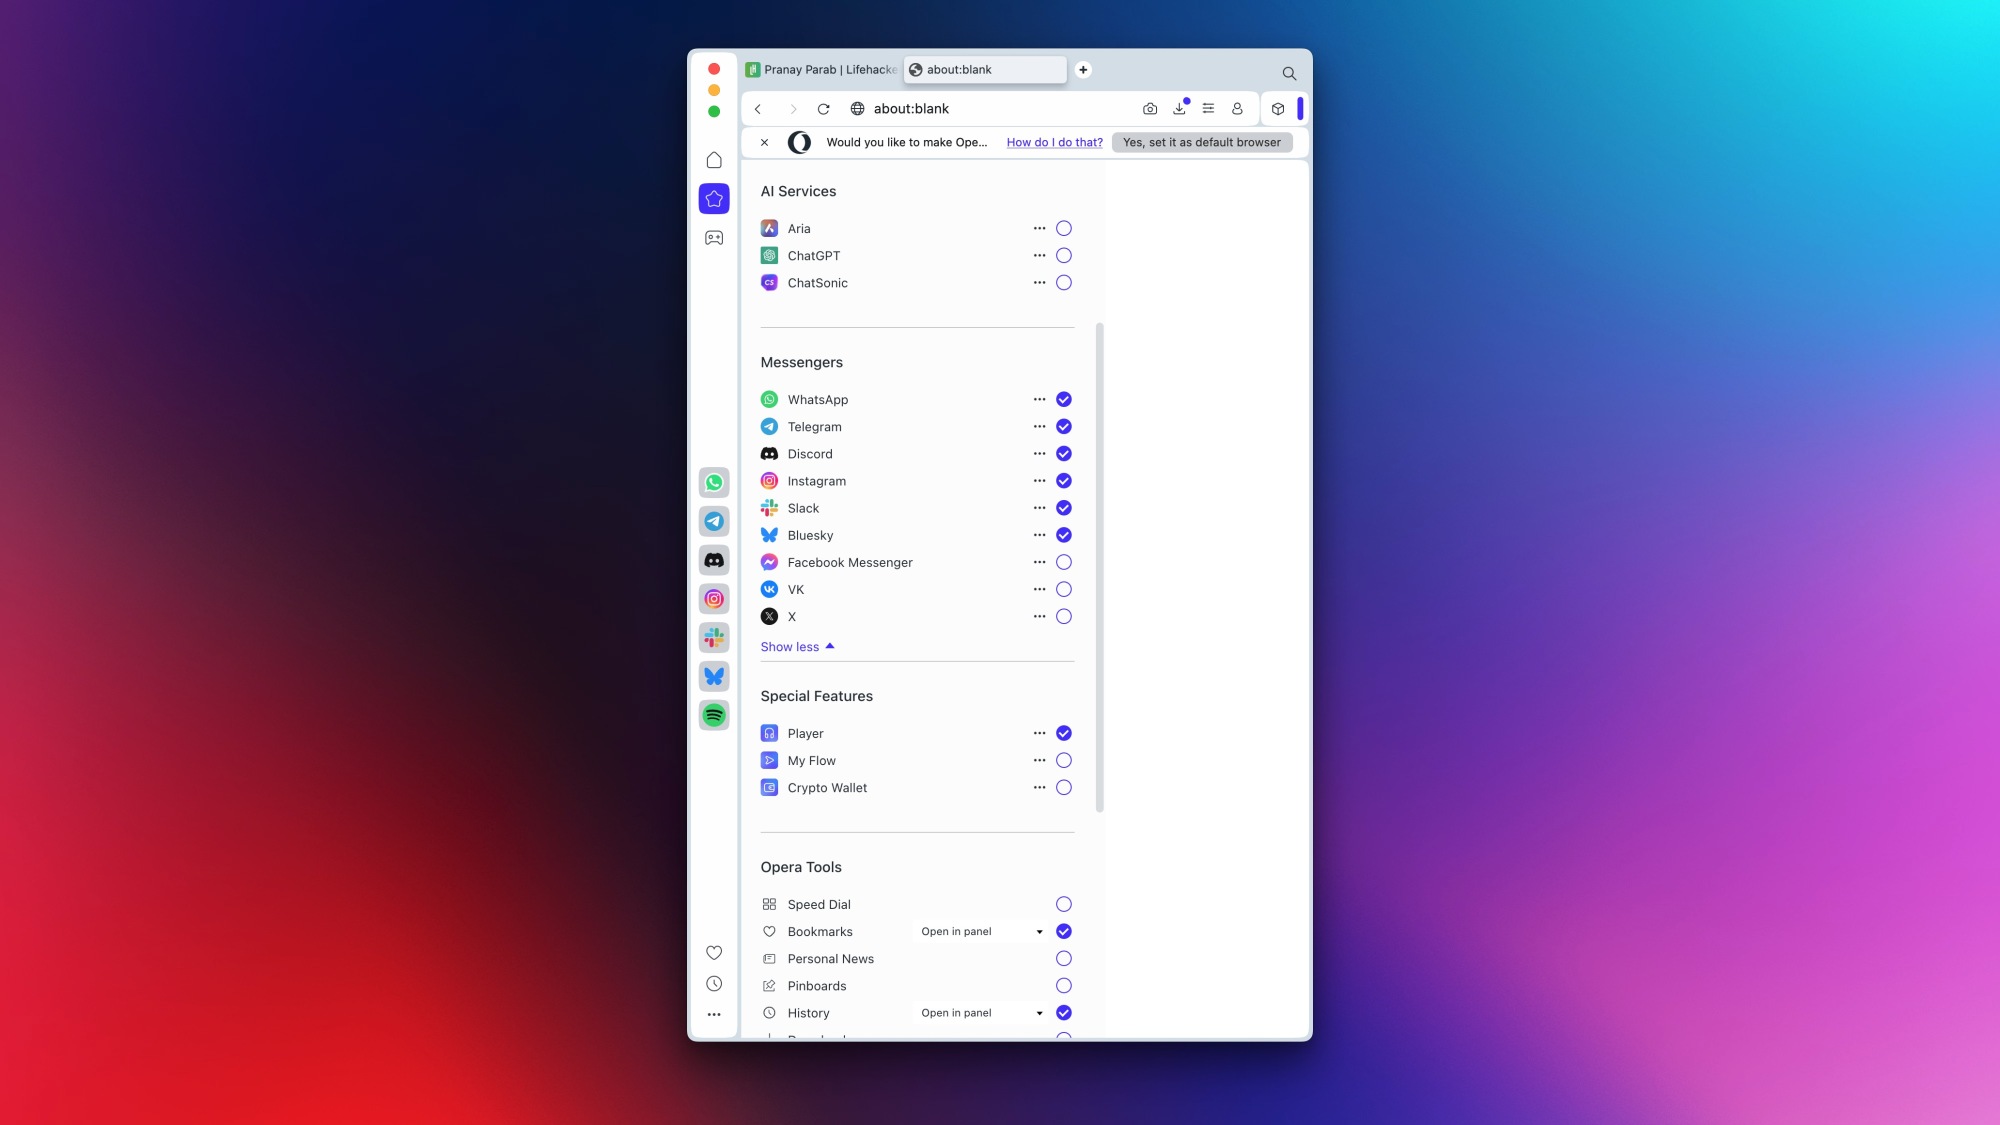This screenshot has width=2000, height=1125.
Task: Click the 'Crypto Wallet' row label
Action: tap(827, 788)
